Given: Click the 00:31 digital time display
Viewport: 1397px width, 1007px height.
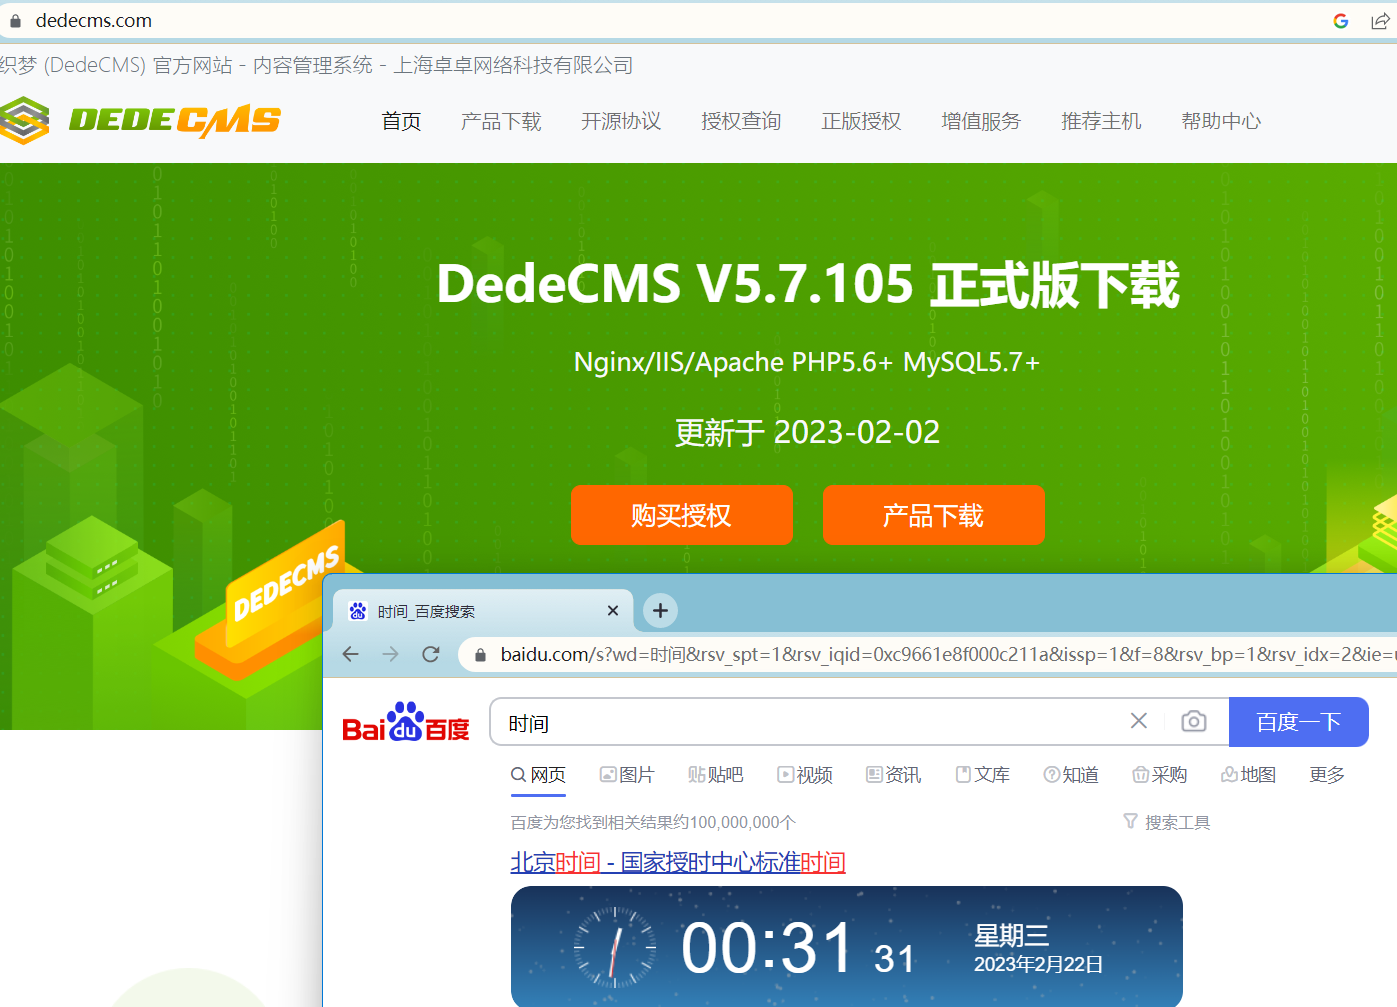Looking at the screenshot, I should (x=767, y=947).
